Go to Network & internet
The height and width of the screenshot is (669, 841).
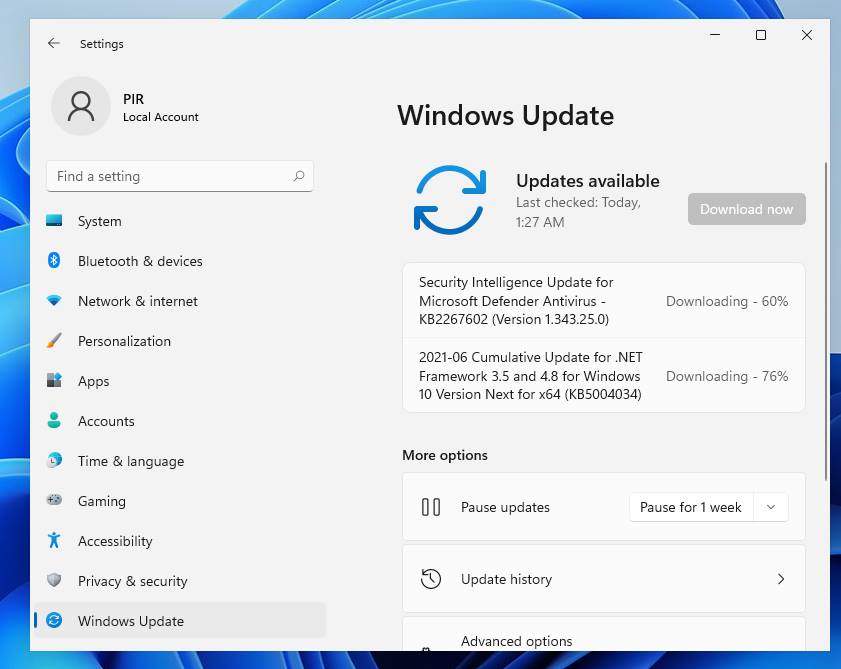click(180, 301)
